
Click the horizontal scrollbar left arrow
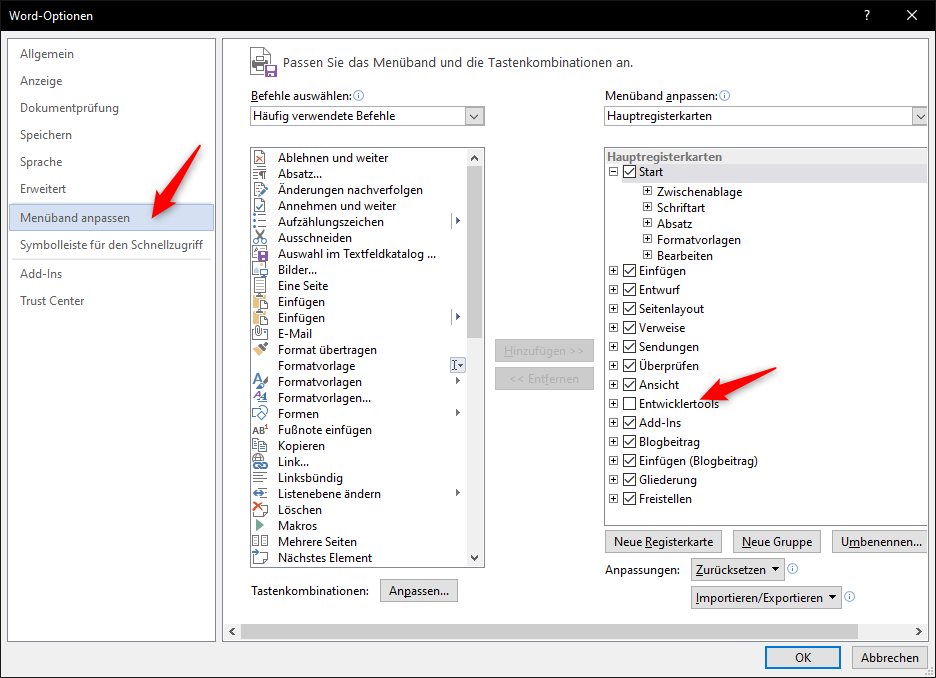click(x=232, y=631)
